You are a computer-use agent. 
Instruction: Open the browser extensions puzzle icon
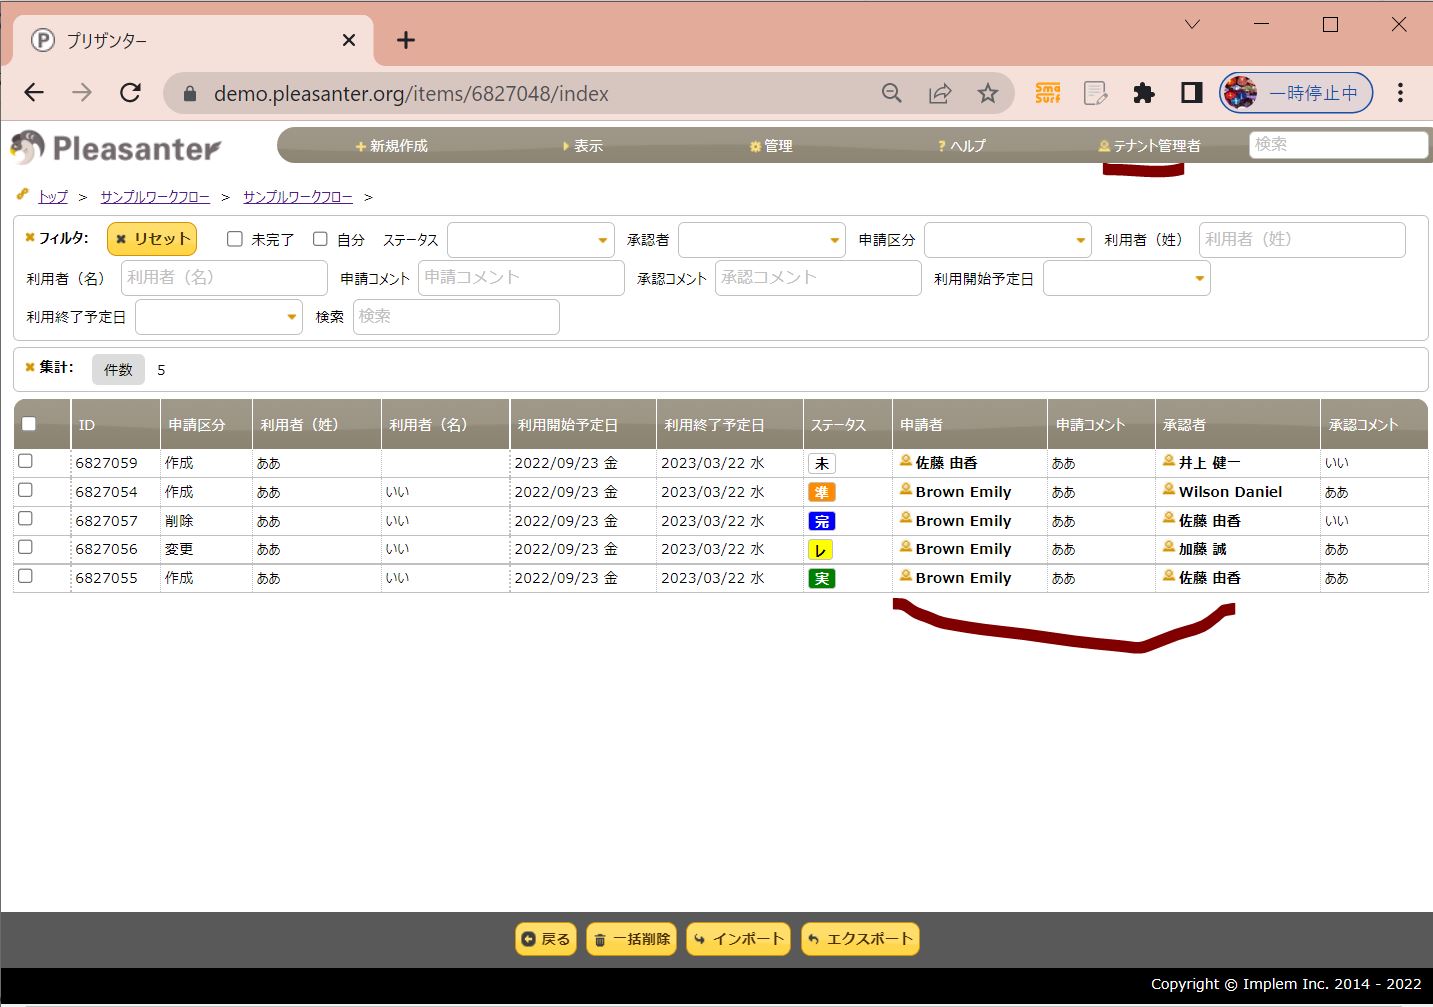1143,93
